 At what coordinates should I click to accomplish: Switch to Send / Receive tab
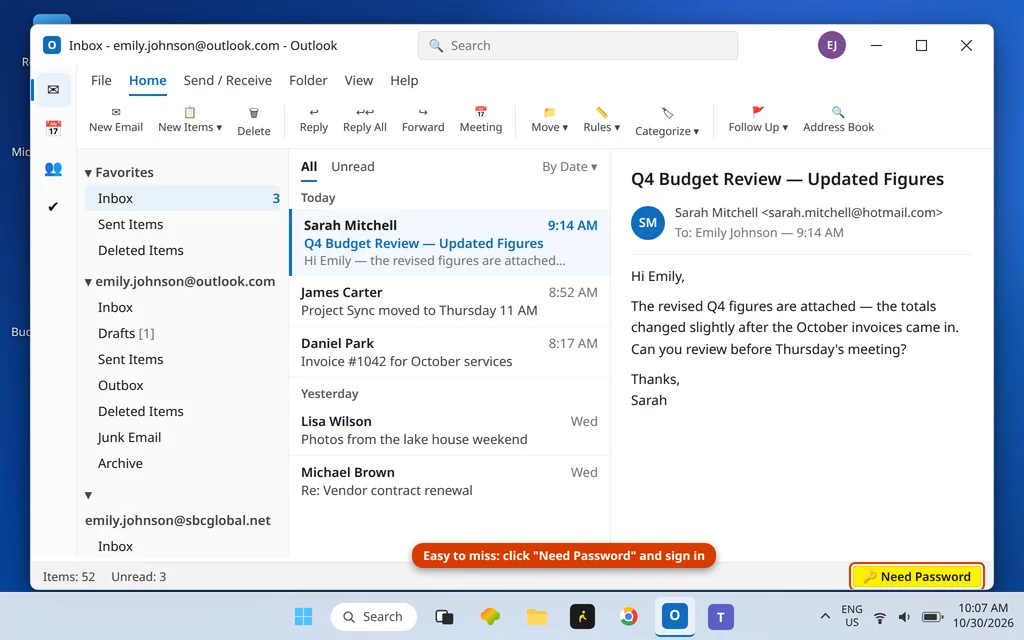tap(227, 80)
